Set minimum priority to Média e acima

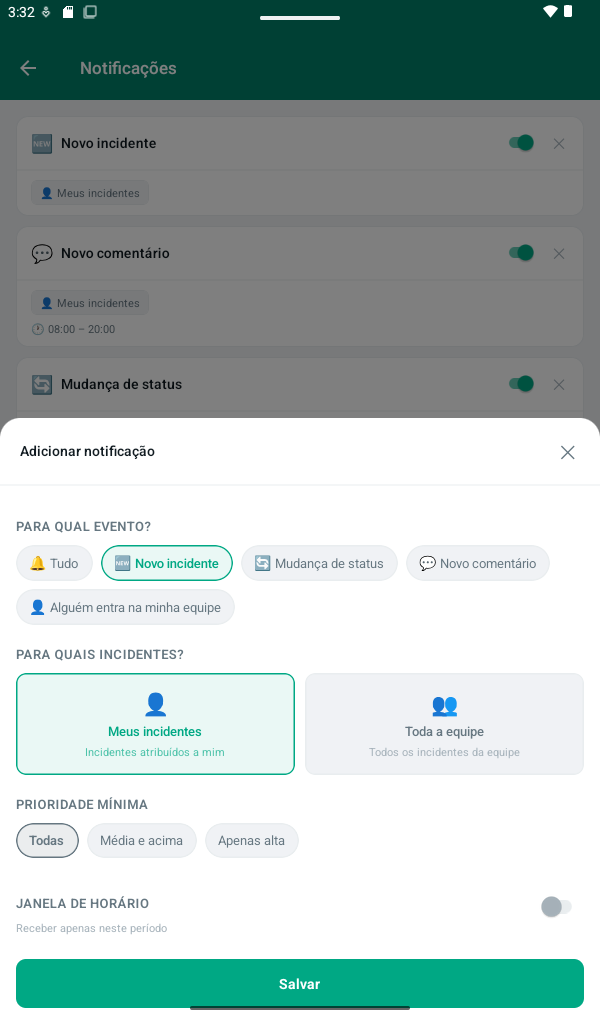pos(142,840)
